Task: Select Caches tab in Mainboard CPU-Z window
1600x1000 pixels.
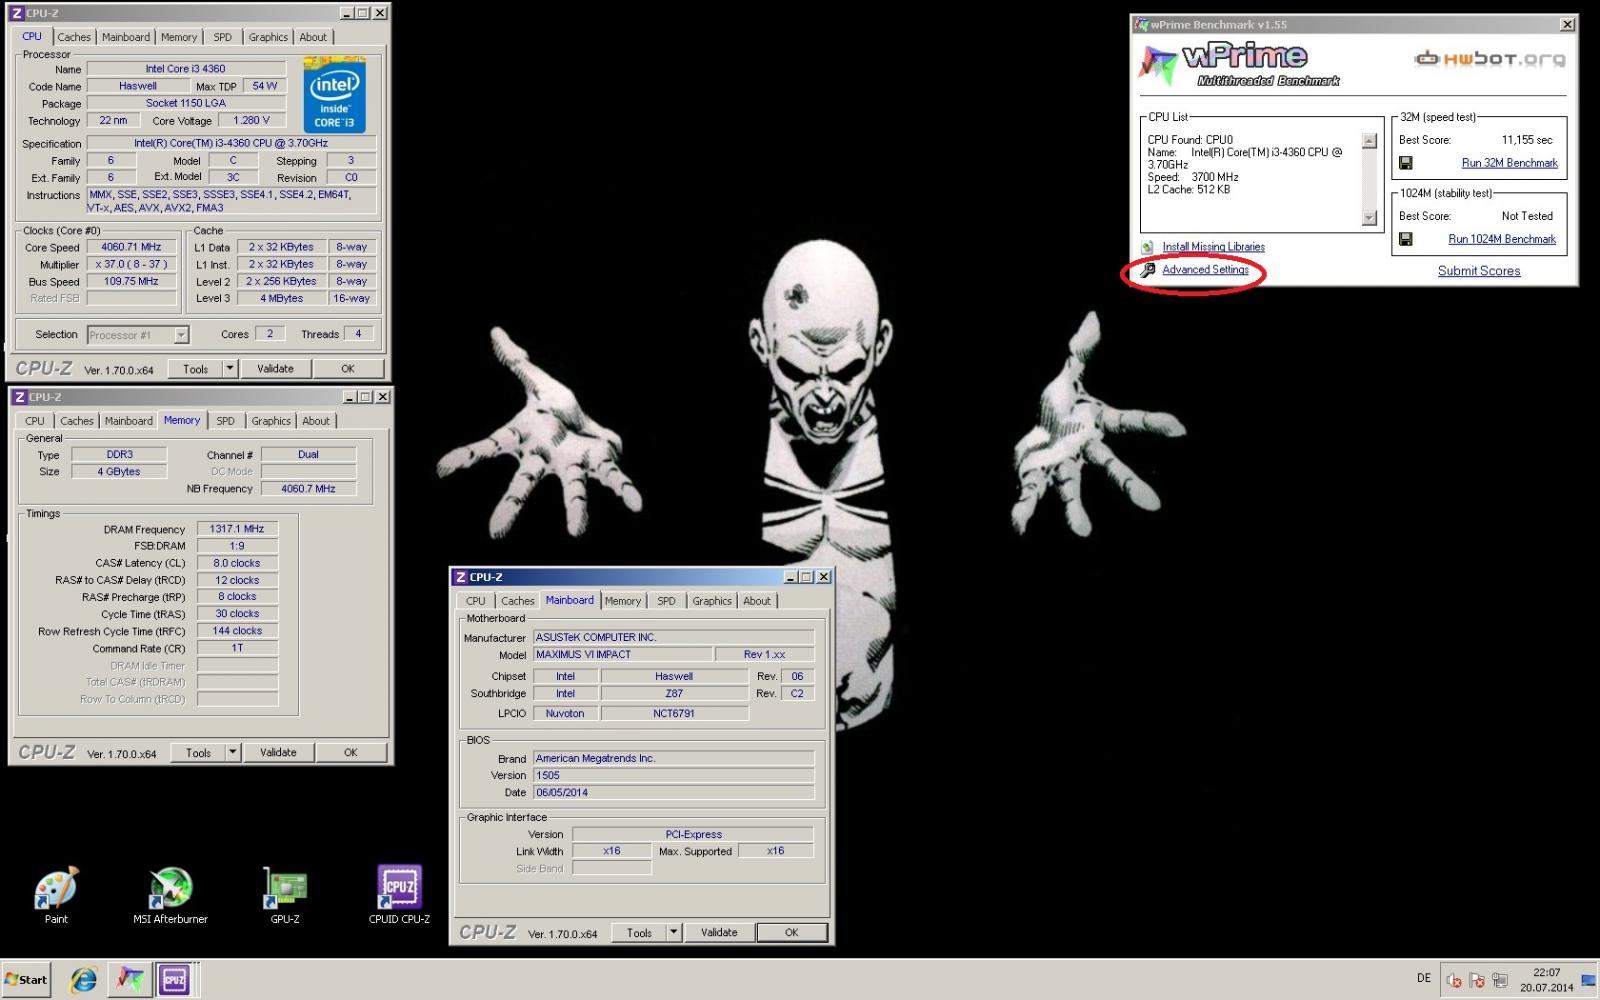Action: [518, 601]
